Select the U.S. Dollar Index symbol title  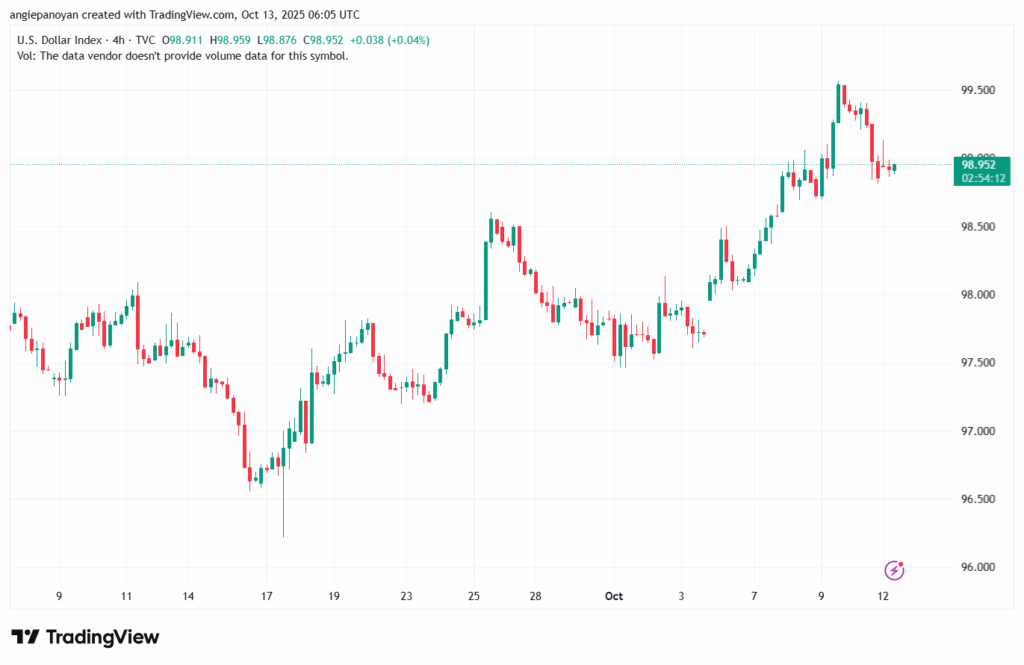pos(60,40)
